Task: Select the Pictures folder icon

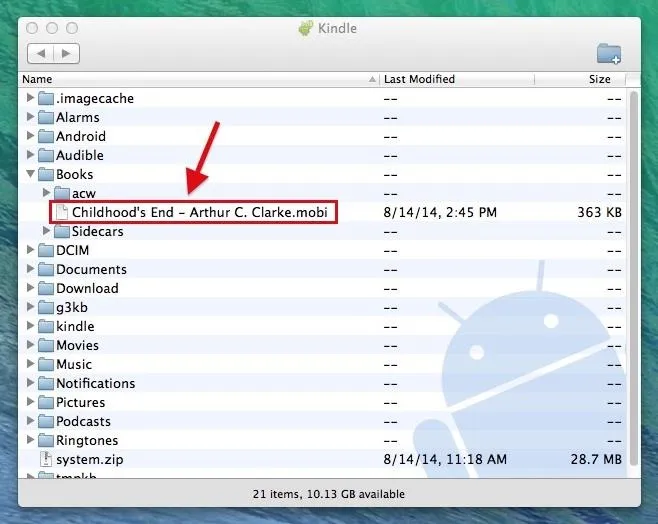Action: pos(46,402)
